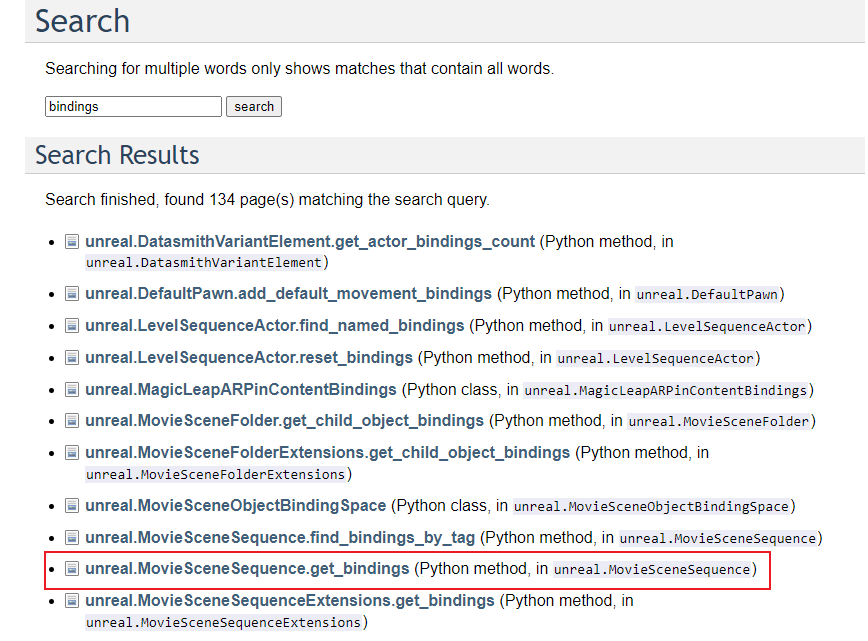The width and height of the screenshot is (868, 641).
Task: Open the unreal.MagicLeapARPinContentBindings class link
Action: pos(241,389)
